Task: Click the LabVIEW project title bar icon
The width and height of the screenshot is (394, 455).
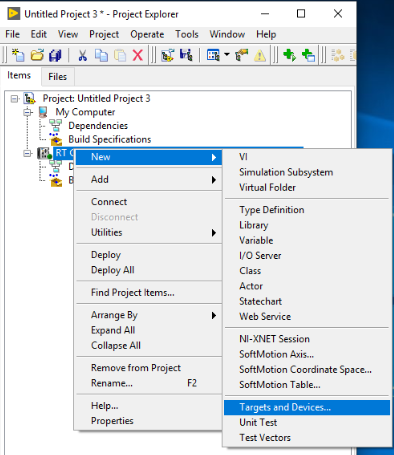Action: (x=13, y=14)
